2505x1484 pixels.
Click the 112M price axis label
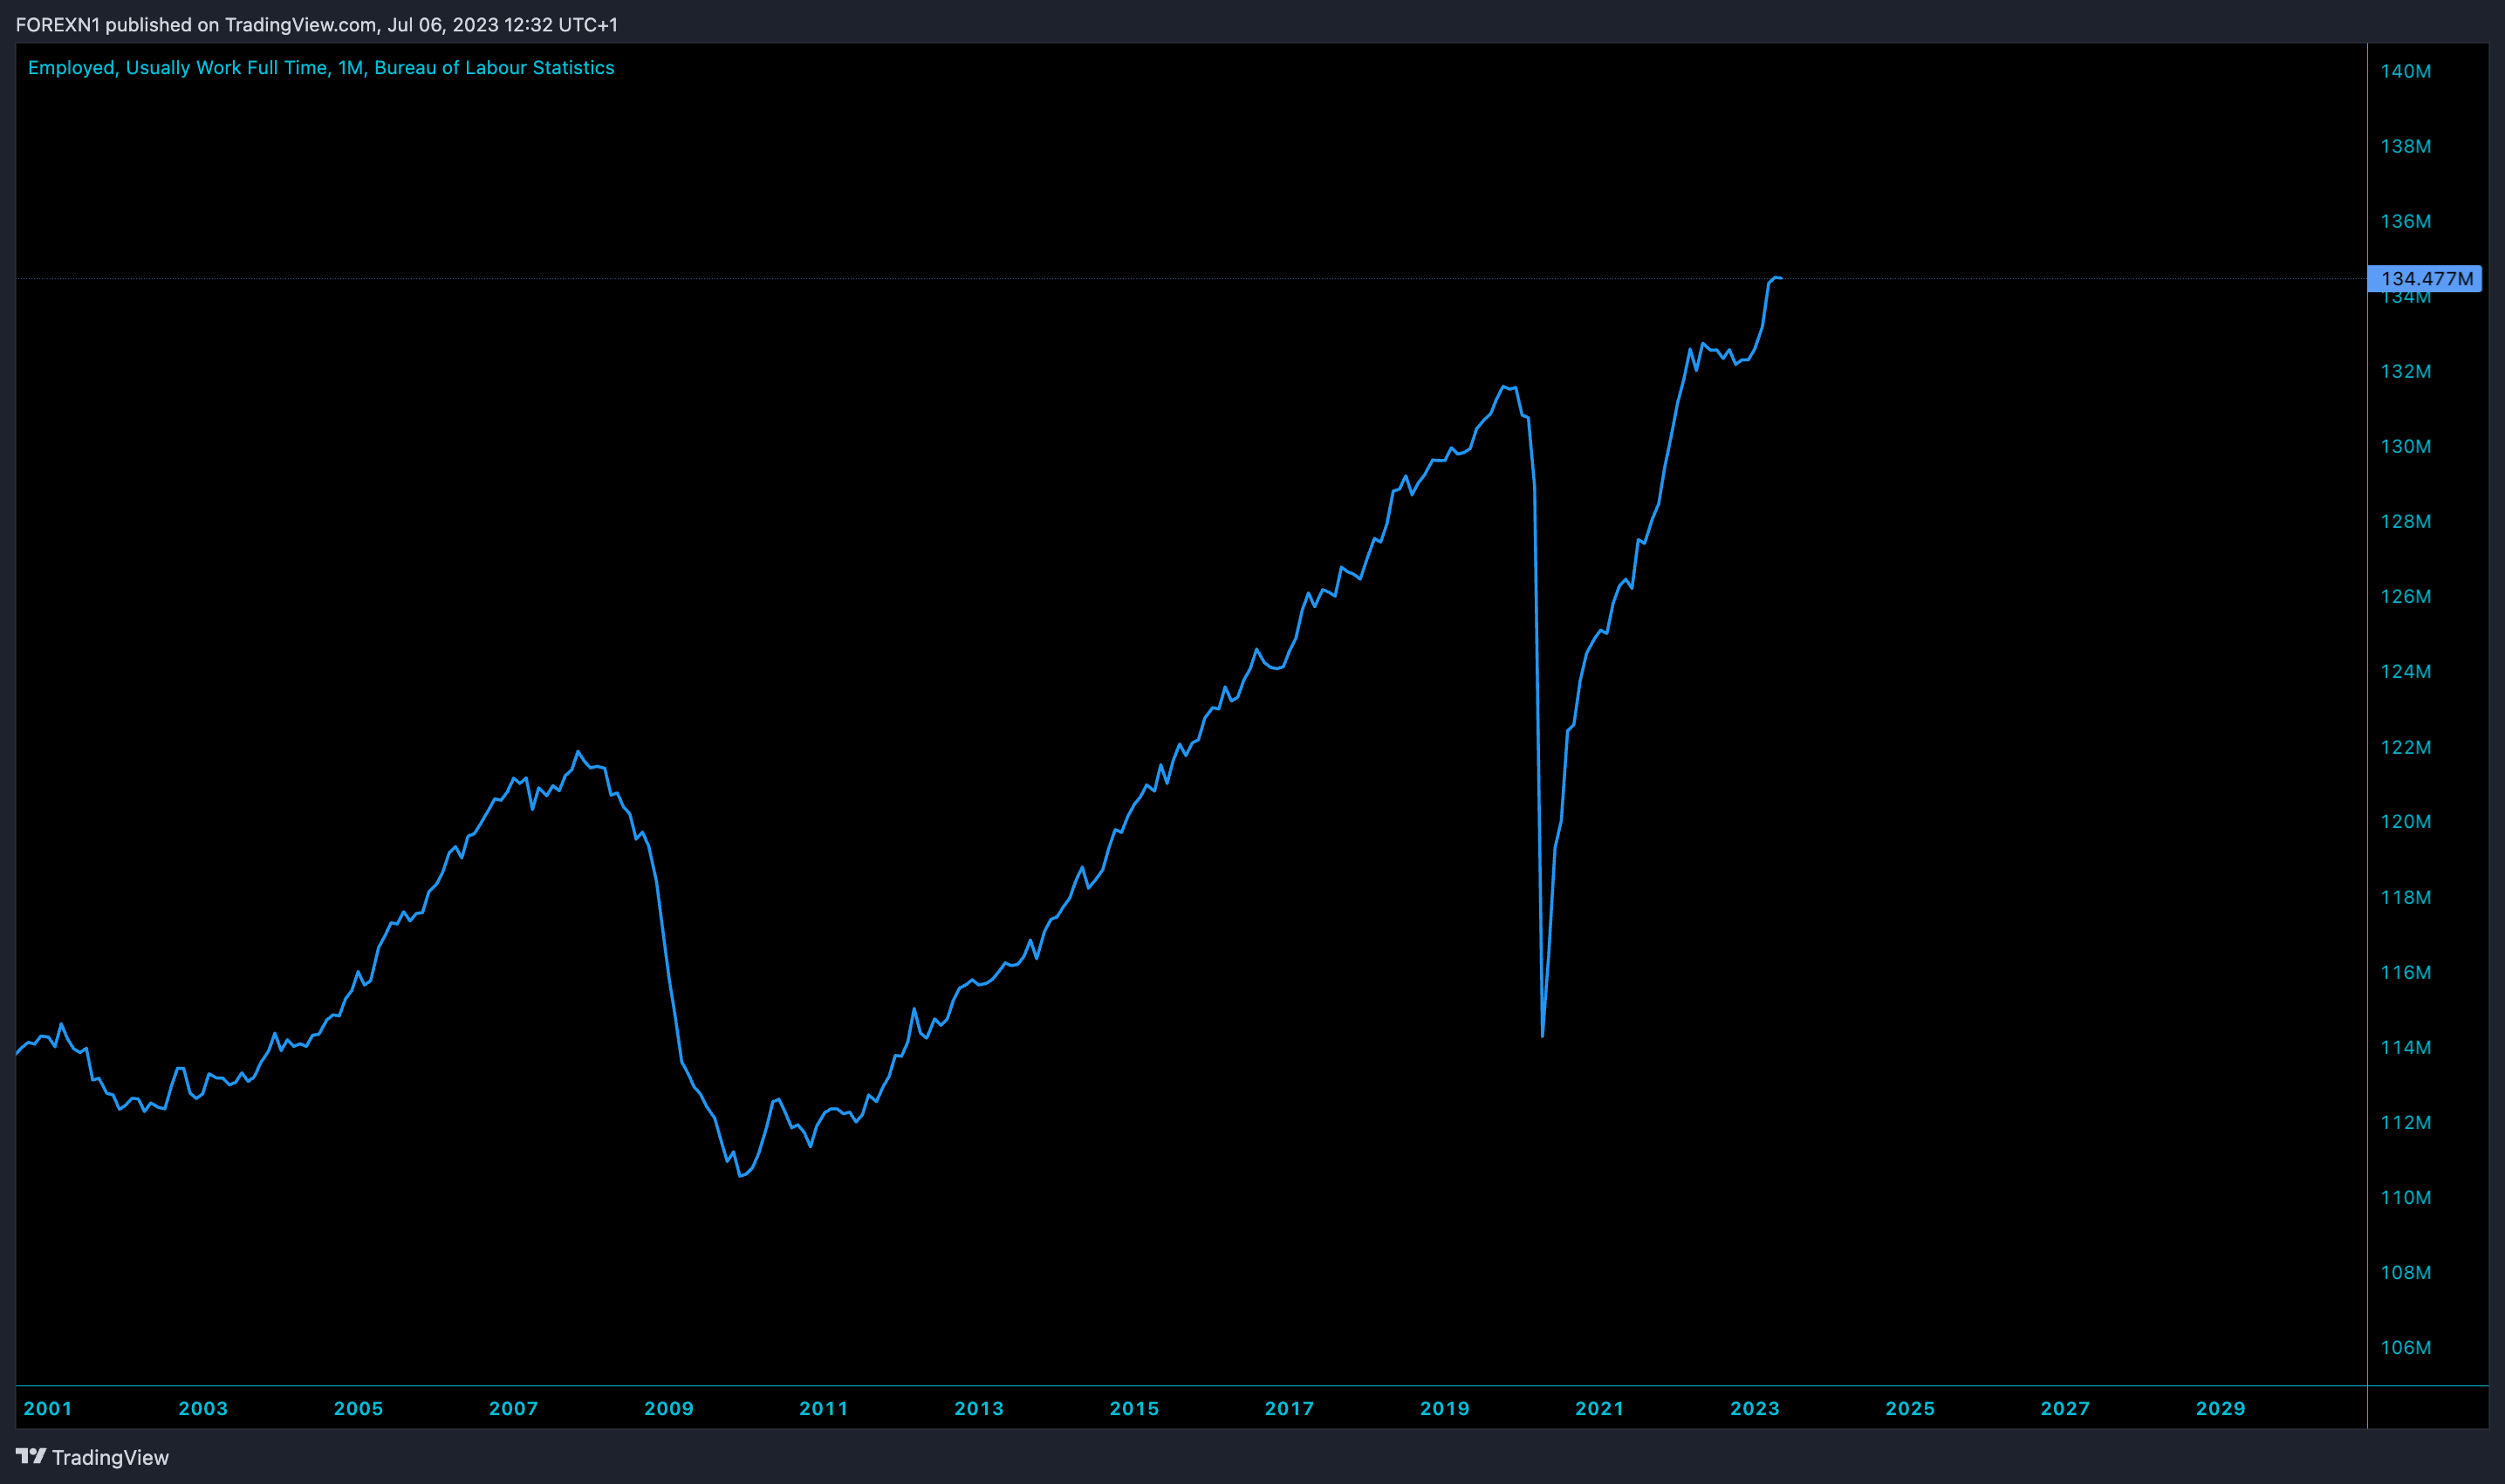(x=2405, y=1122)
